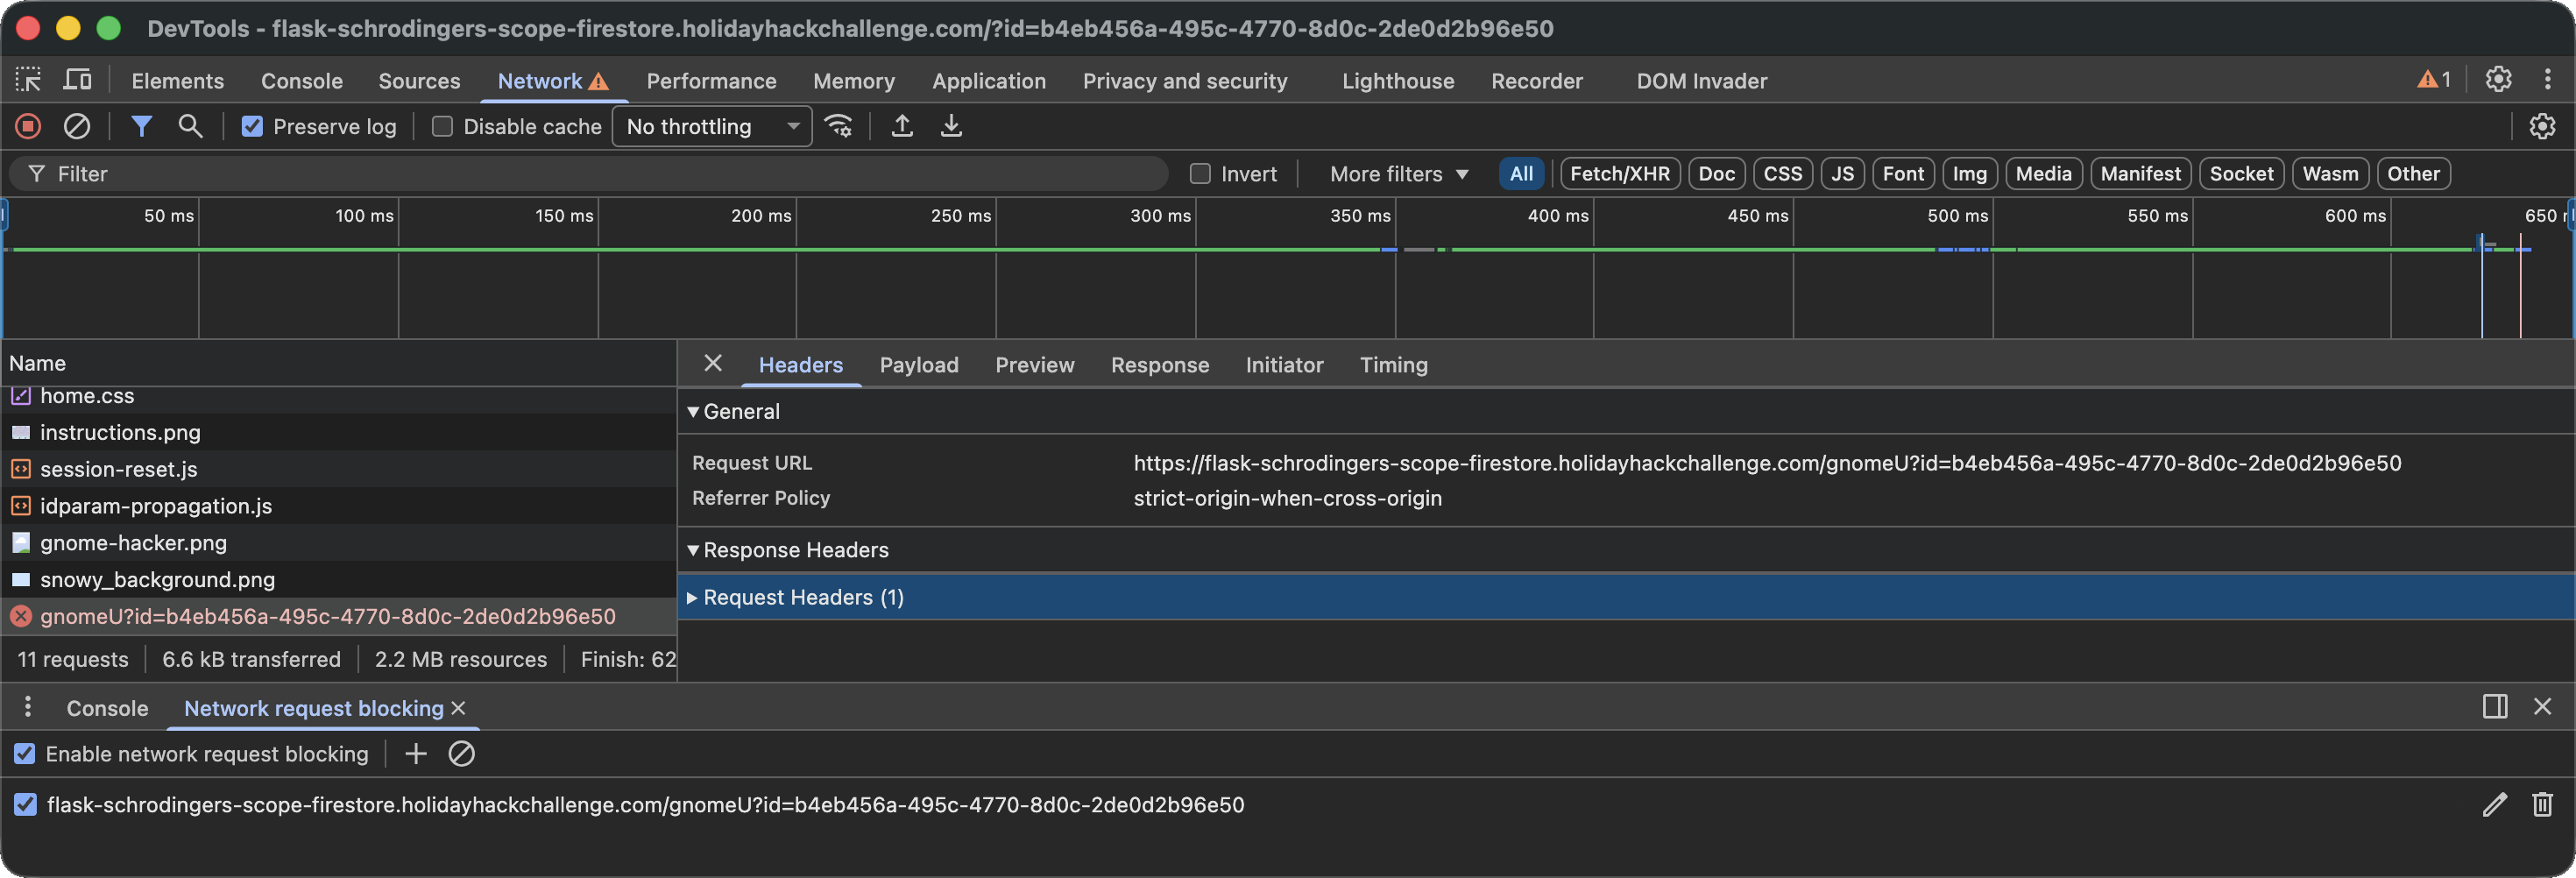
Task: Select the blocked gnomeU request in list
Action: click(x=327, y=616)
